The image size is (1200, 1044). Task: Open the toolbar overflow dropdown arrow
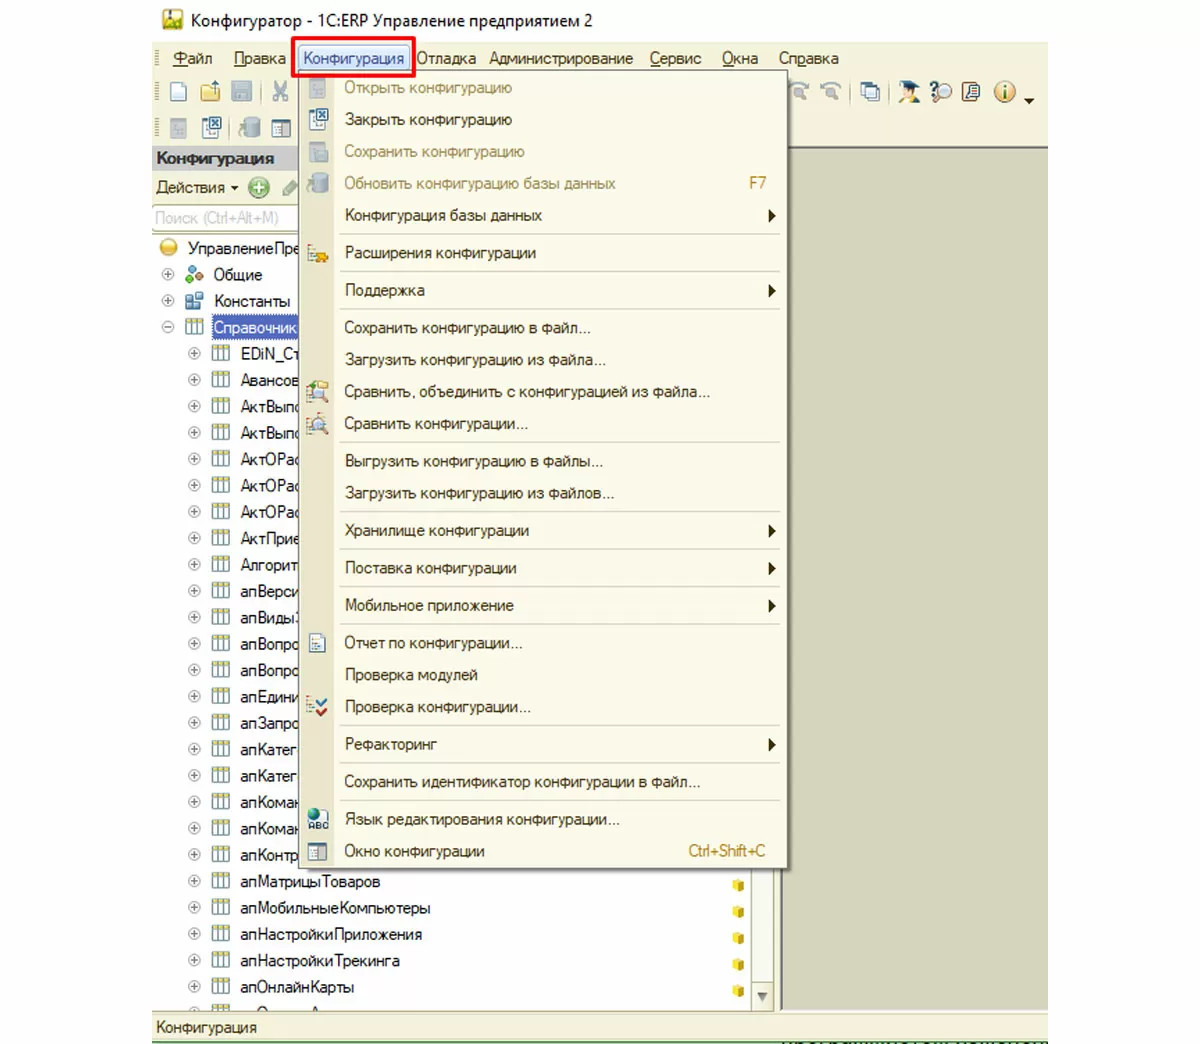[x=1029, y=99]
